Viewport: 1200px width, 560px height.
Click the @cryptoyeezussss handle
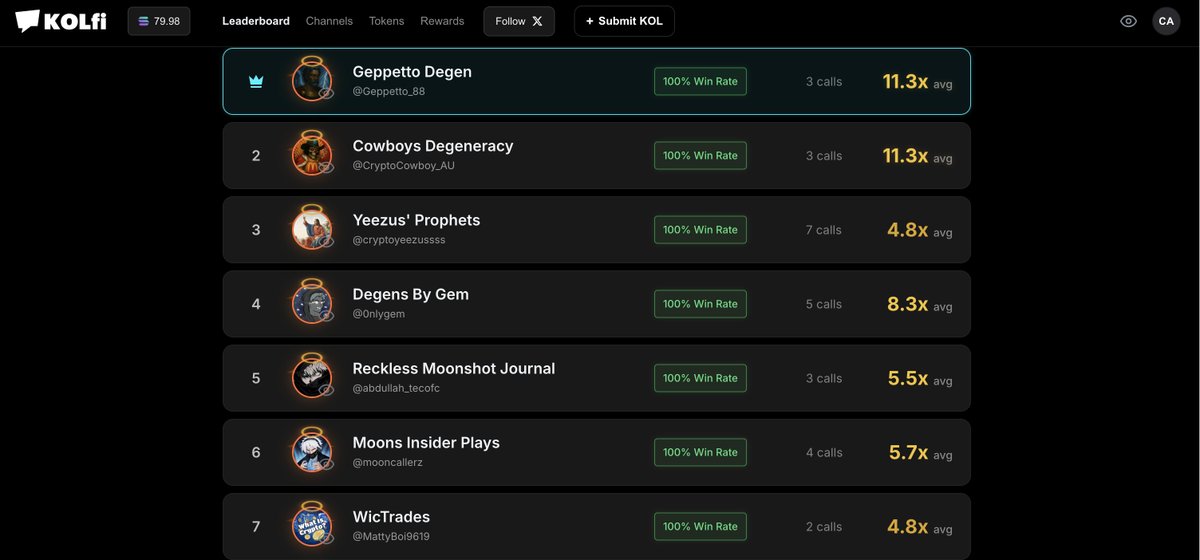[x=399, y=240]
